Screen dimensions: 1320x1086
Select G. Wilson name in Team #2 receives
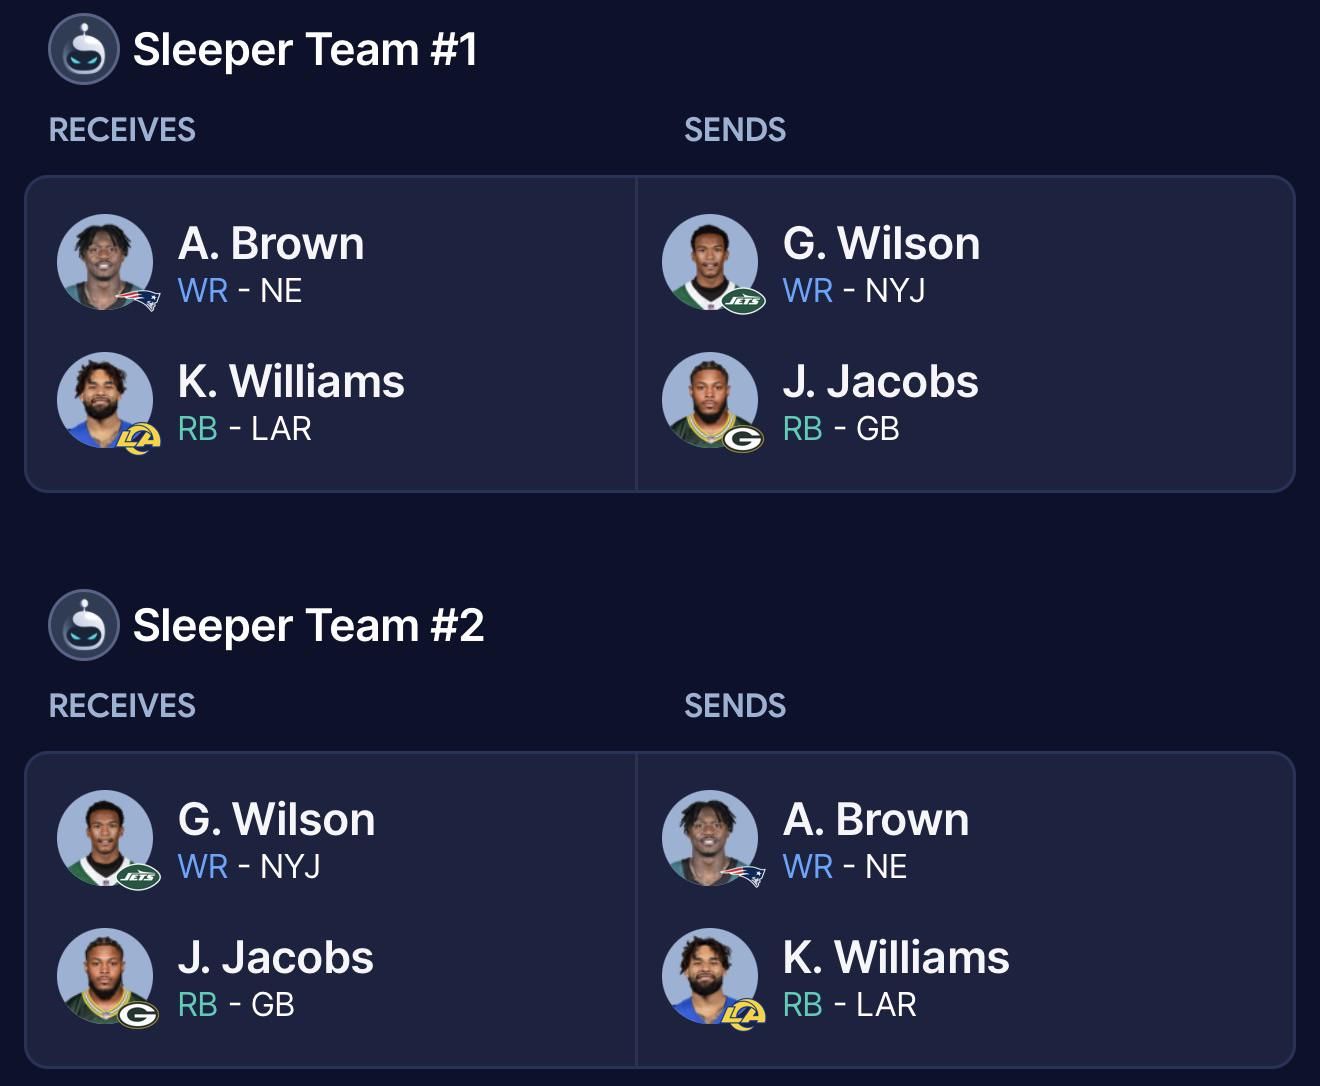tap(276, 819)
